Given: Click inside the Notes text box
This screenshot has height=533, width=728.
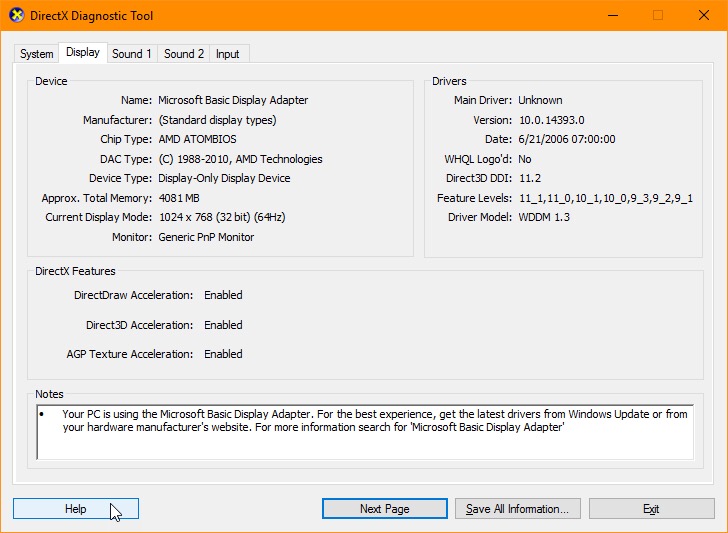Looking at the screenshot, I should pos(365,432).
